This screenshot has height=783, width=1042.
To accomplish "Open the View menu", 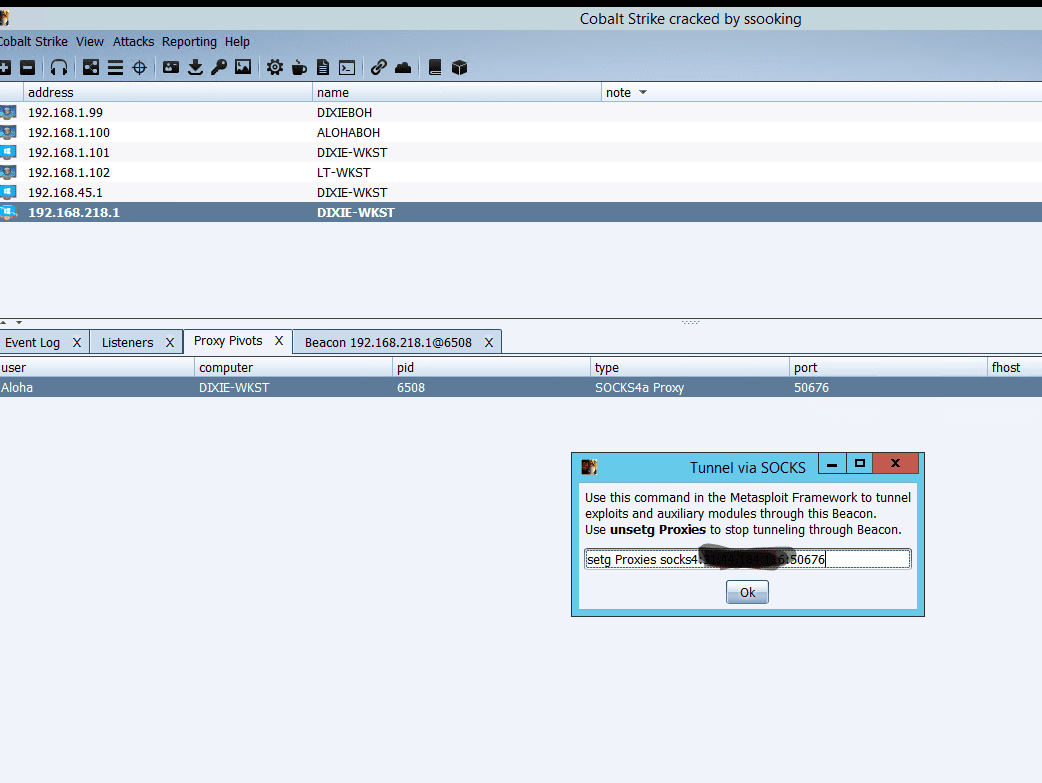I will 90,41.
